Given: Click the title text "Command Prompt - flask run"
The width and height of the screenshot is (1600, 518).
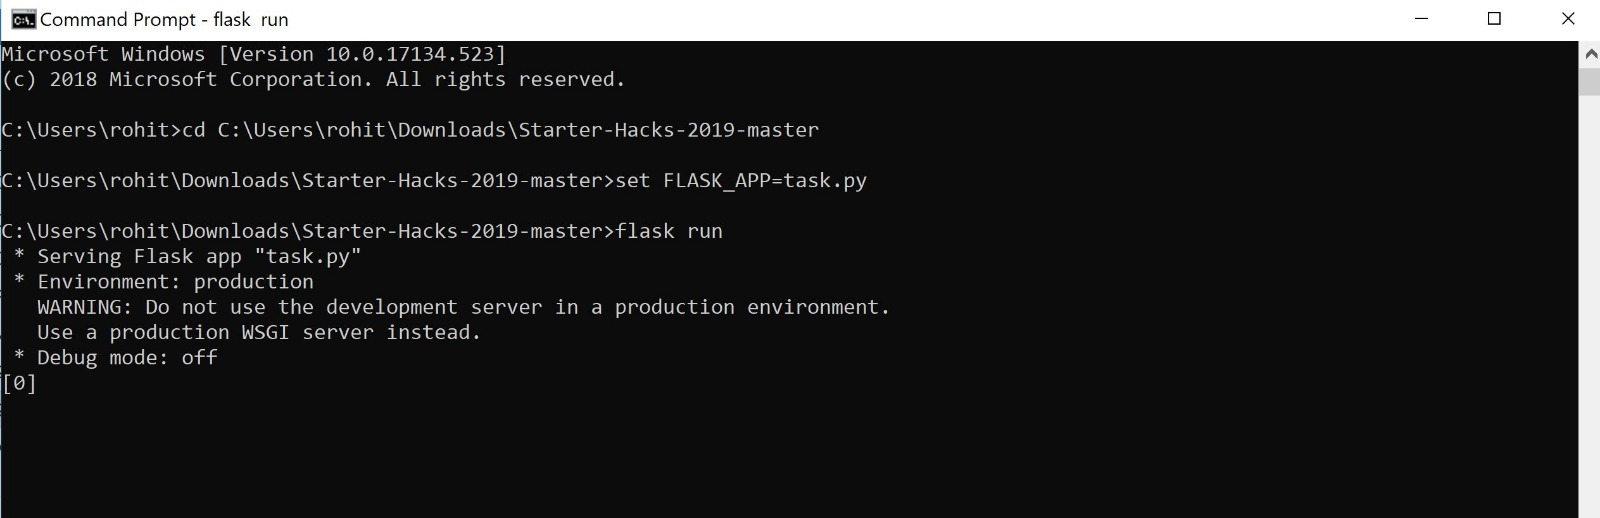Looking at the screenshot, I should [x=164, y=19].
